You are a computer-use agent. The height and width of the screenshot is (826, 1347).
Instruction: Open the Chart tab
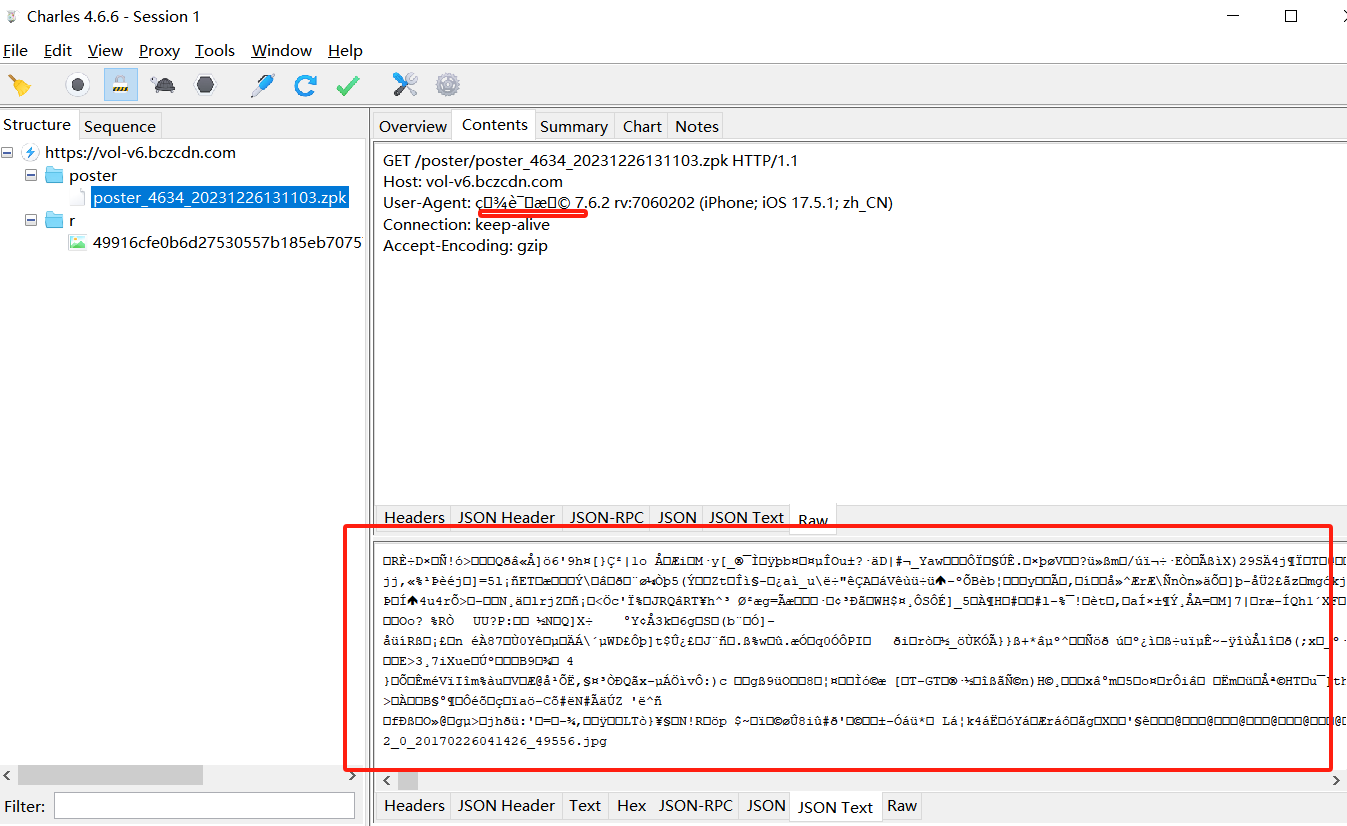(x=642, y=126)
